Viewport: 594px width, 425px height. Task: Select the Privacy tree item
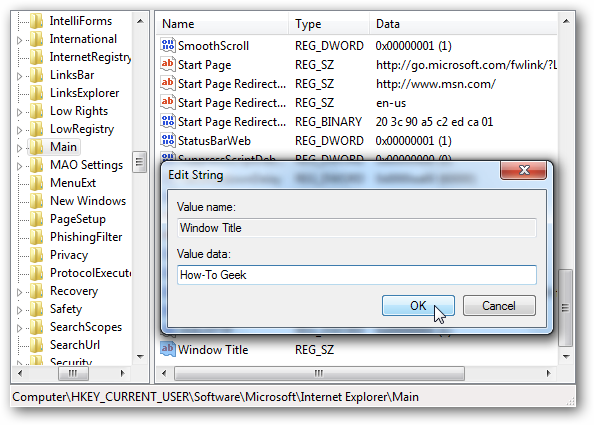[x=69, y=255]
